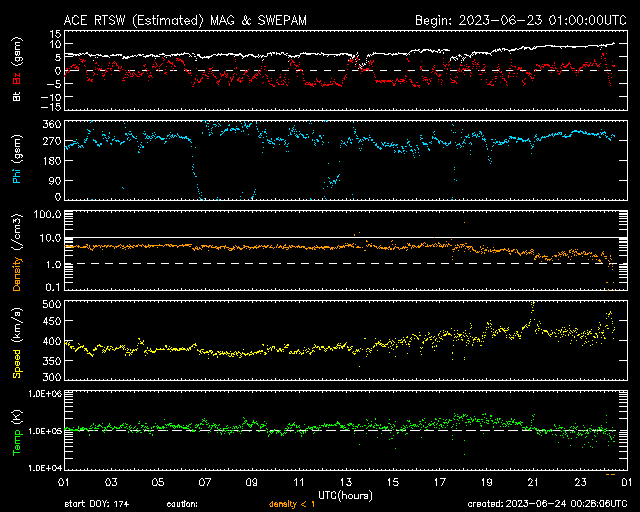Click the speed spike near hour 21

click(532, 304)
